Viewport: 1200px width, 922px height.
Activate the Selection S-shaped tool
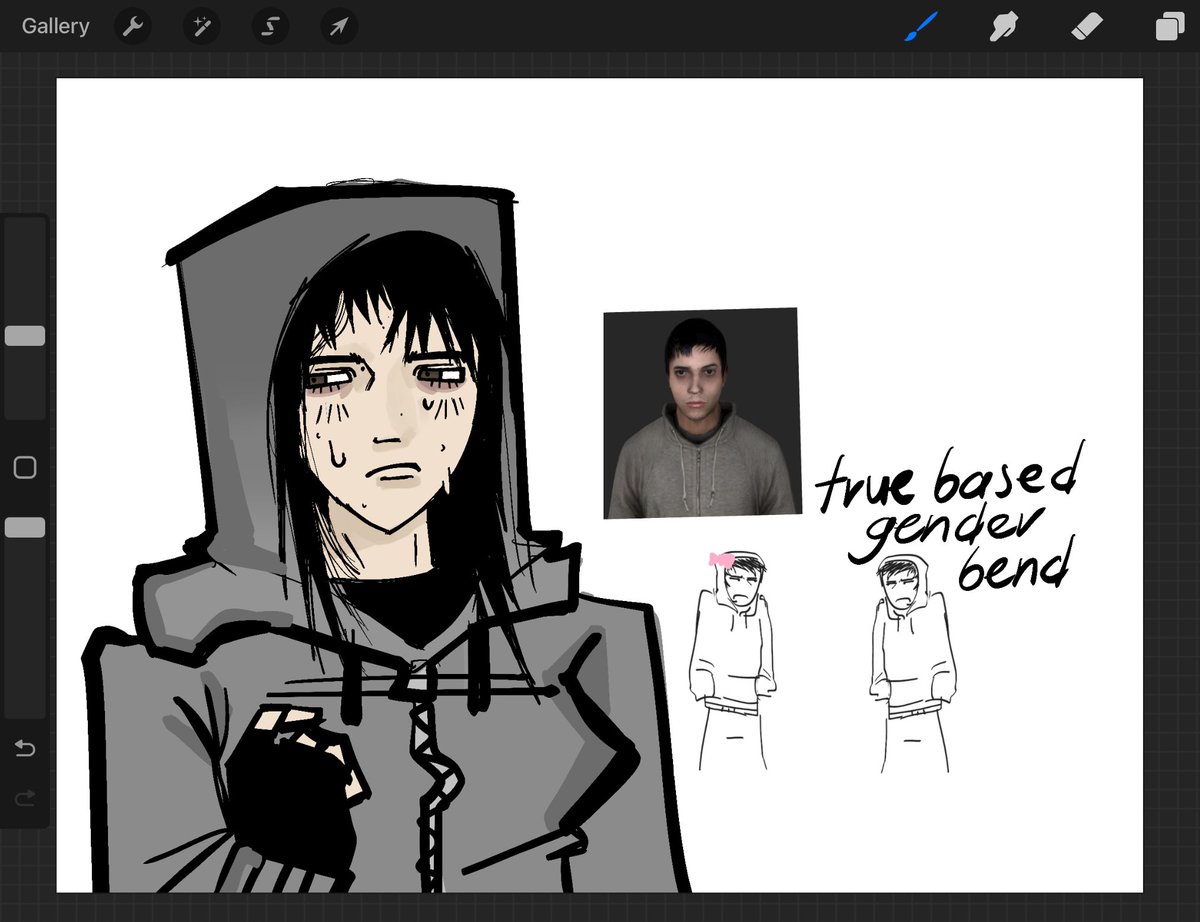click(270, 26)
